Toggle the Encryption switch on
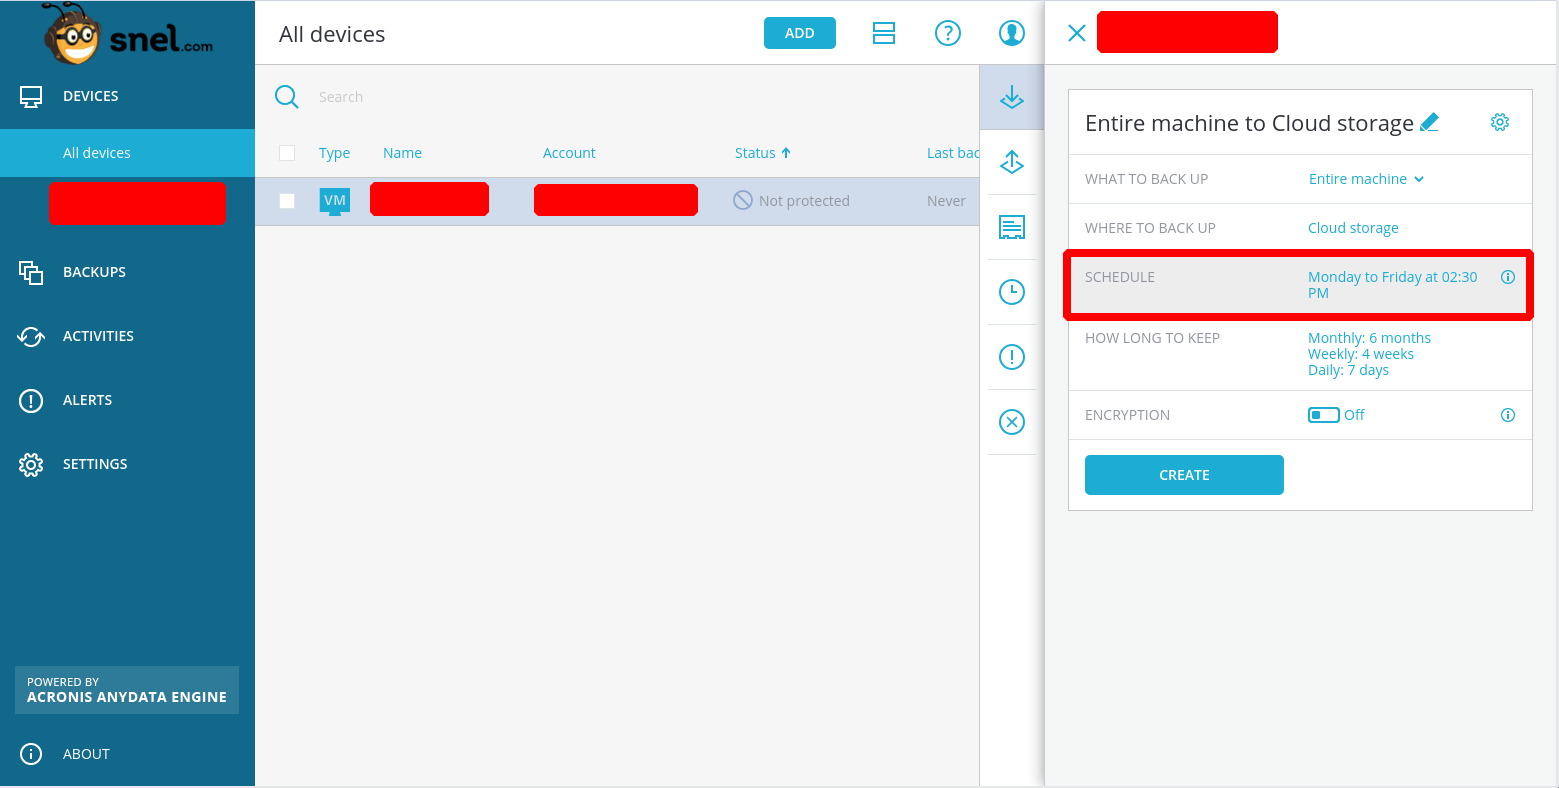Image resolution: width=1559 pixels, height=788 pixels. pos(1323,415)
